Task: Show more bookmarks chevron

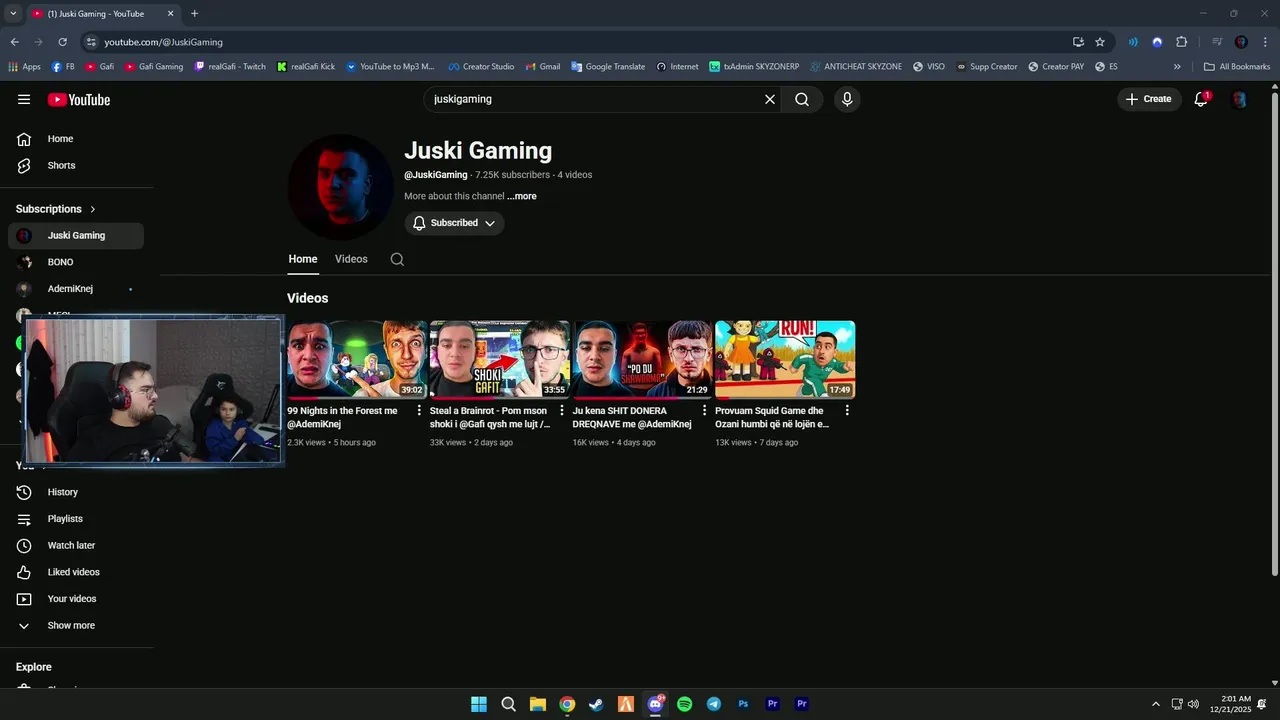Action: (x=1177, y=67)
